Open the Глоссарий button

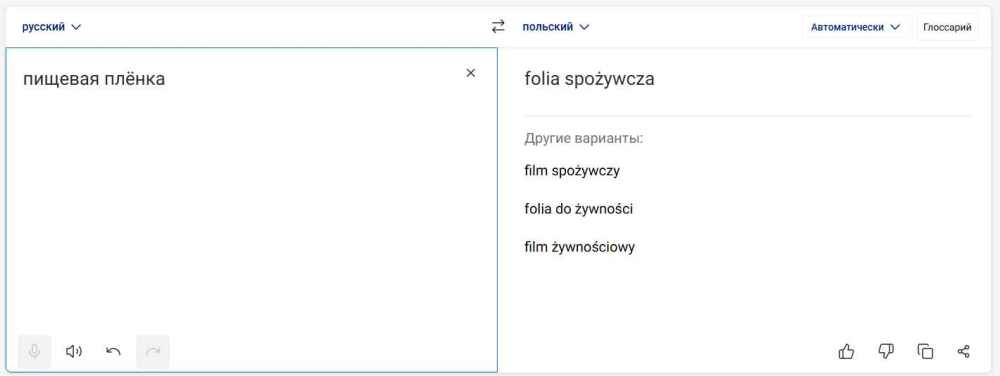pos(947,27)
